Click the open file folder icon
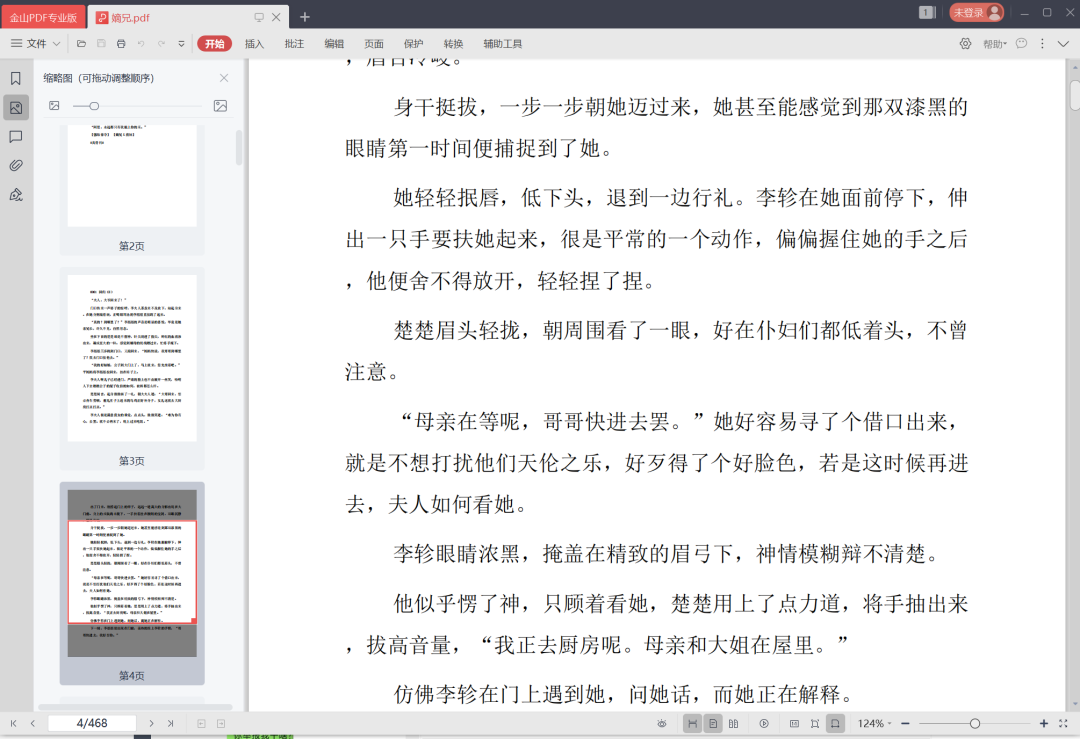 point(81,44)
